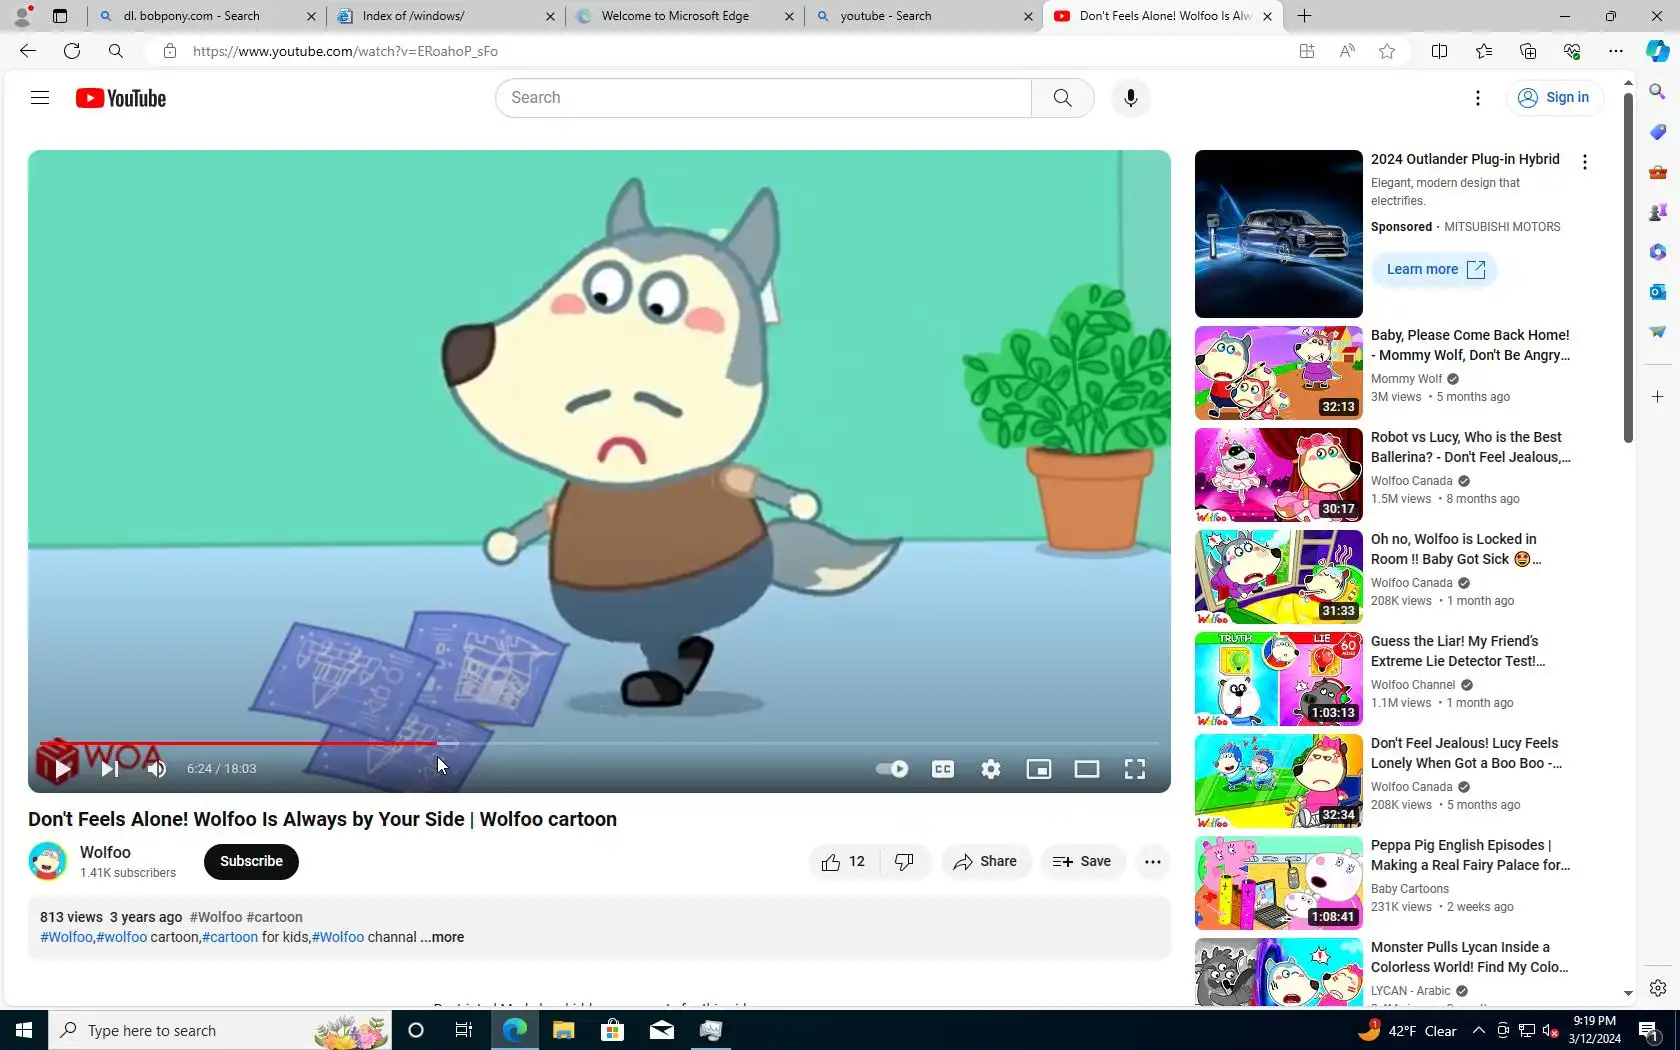Open the Wolfoo channel avatar
The height and width of the screenshot is (1050, 1680).
[x=48, y=861]
